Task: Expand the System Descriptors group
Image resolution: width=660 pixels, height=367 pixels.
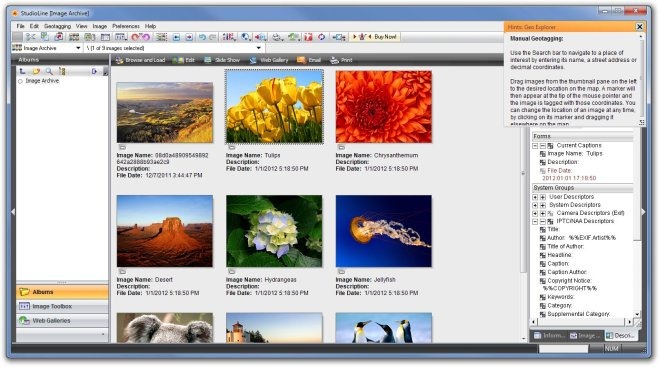Action: [x=535, y=205]
